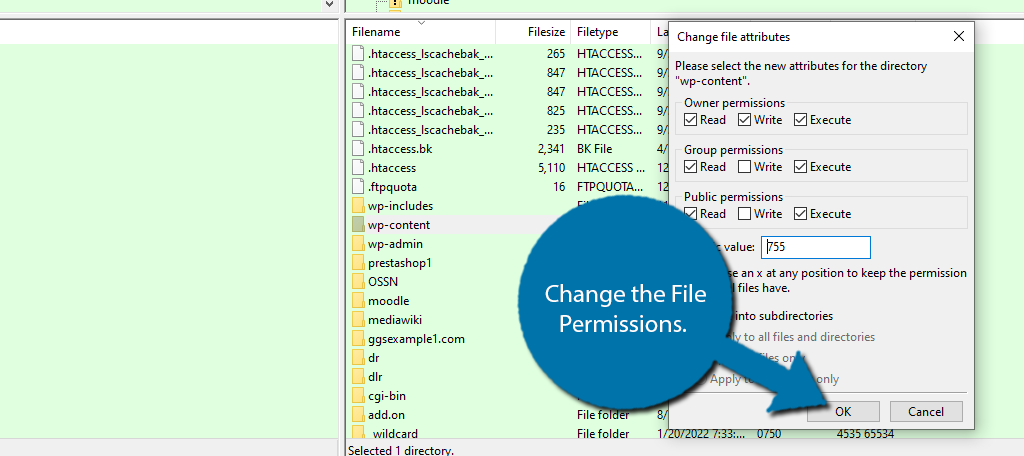Uncheck Public Execute permission
The height and width of the screenshot is (456, 1024).
[801, 214]
